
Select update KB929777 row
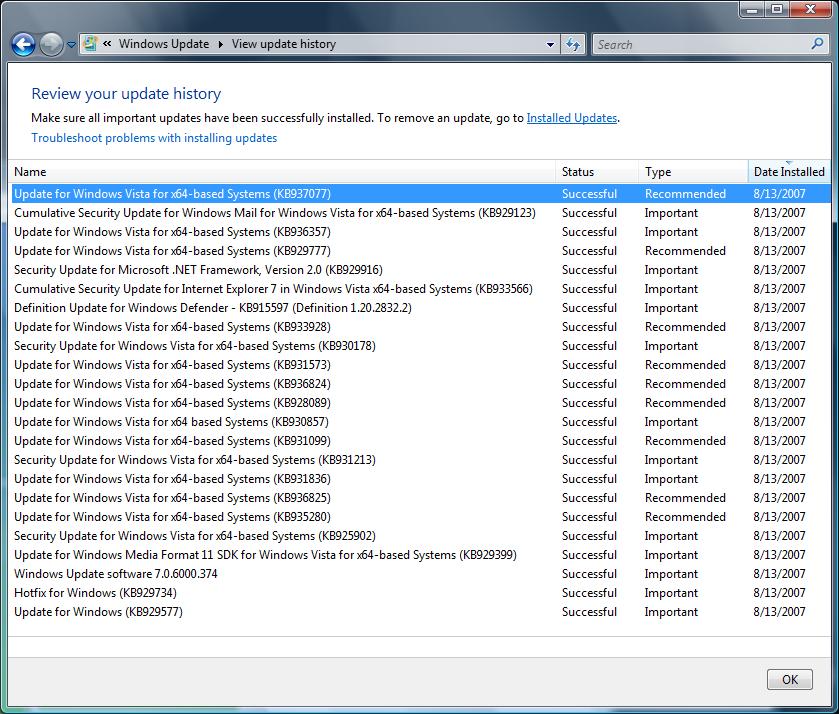[421, 251]
